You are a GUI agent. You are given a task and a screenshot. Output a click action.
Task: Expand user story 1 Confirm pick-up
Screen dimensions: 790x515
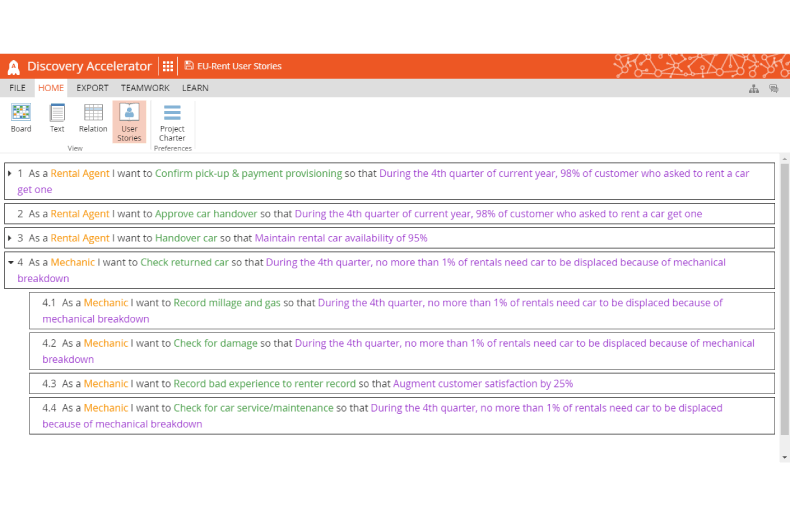(10, 173)
